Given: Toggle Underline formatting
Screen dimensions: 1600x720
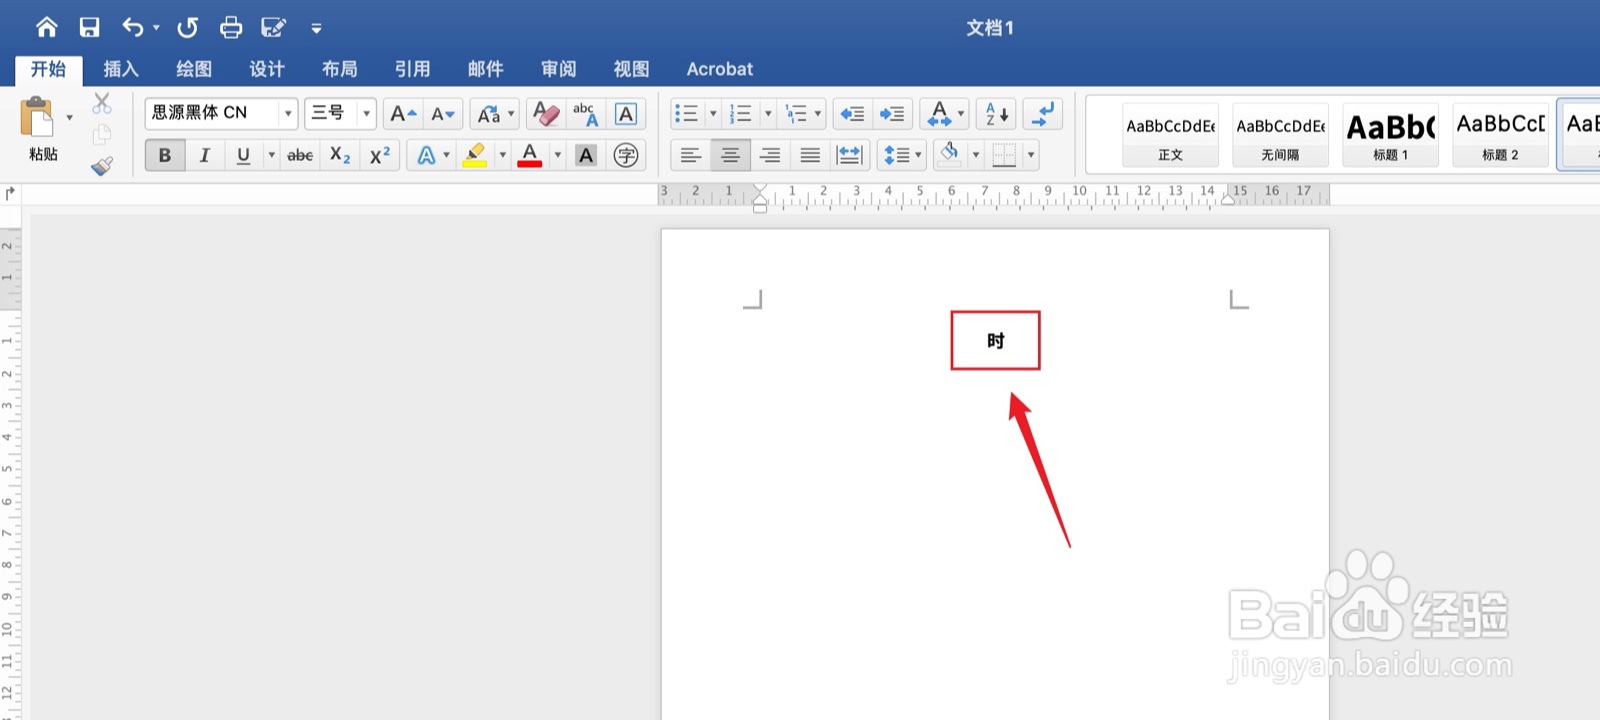Looking at the screenshot, I should (243, 155).
